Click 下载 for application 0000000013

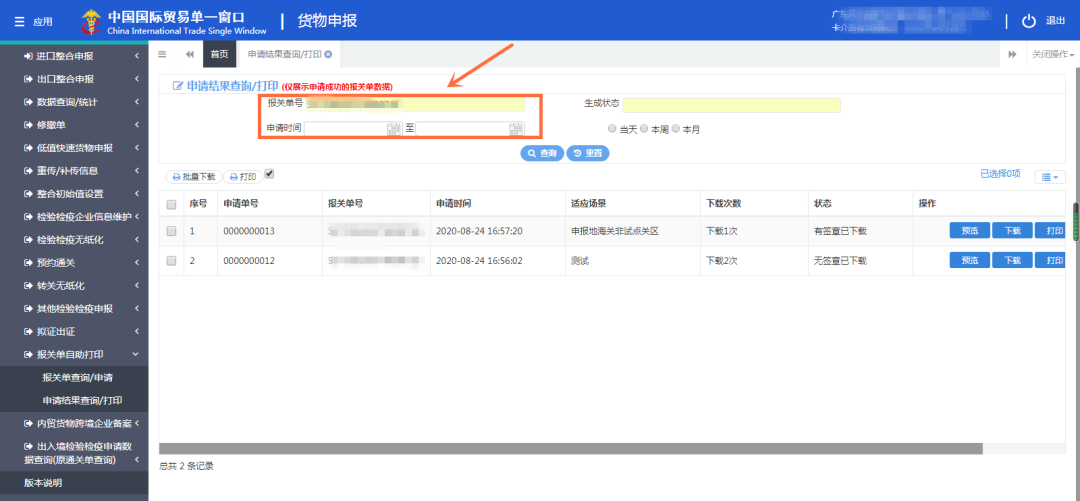click(x=1012, y=231)
